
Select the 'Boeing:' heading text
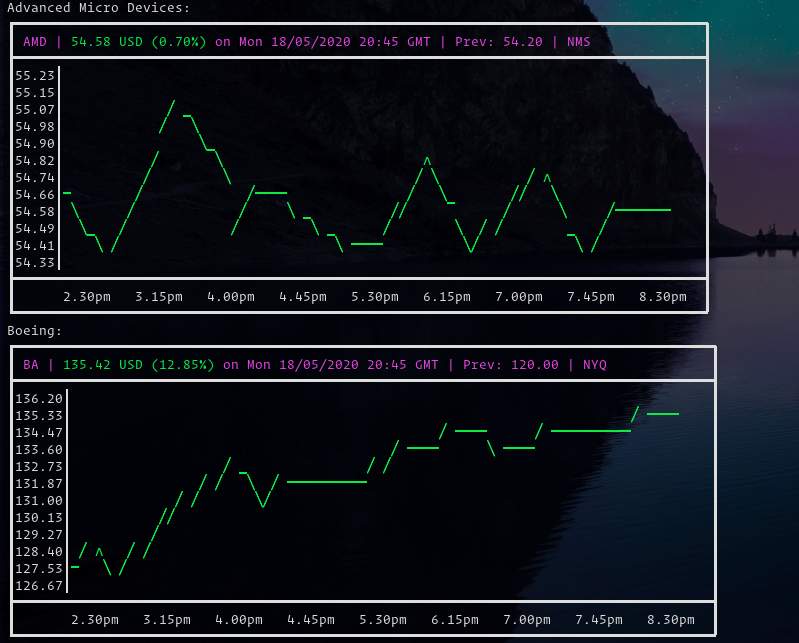point(35,331)
